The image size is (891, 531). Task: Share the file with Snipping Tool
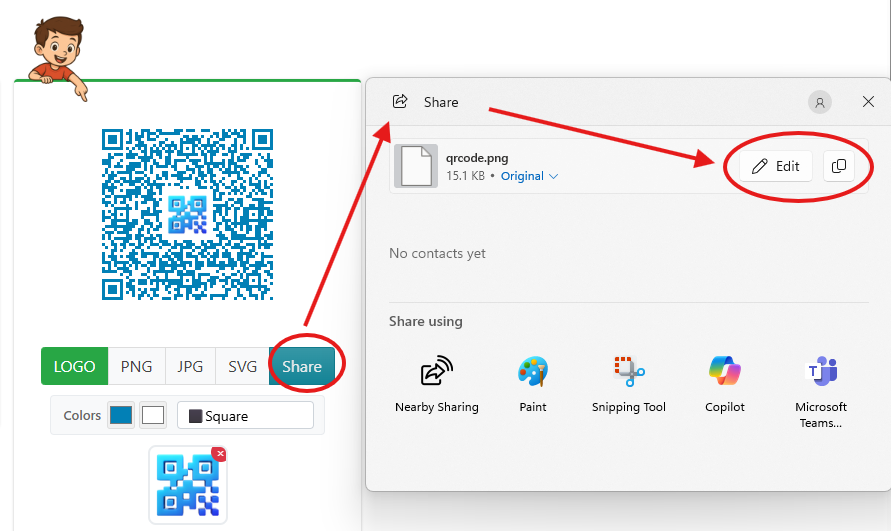click(628, 384)
